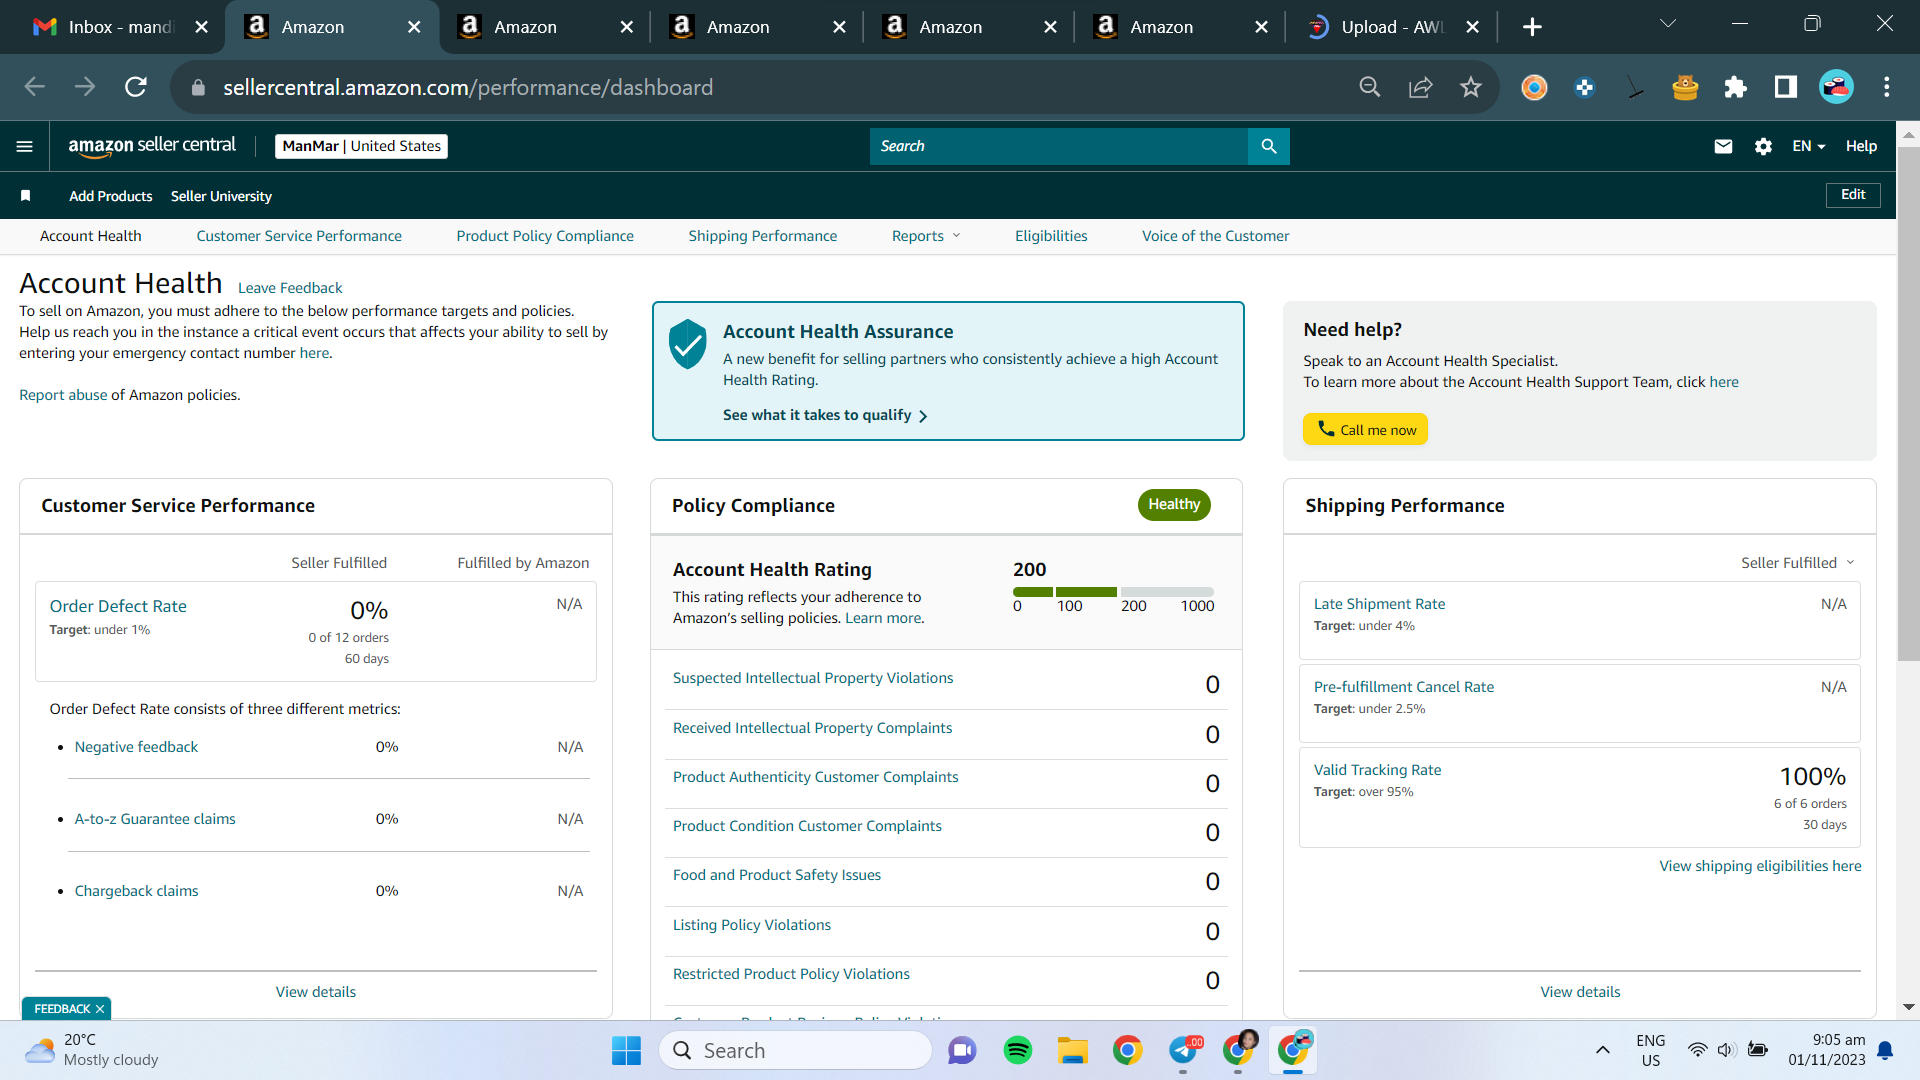Click the search magnifier button in Seller Central

coord(1269,146)
